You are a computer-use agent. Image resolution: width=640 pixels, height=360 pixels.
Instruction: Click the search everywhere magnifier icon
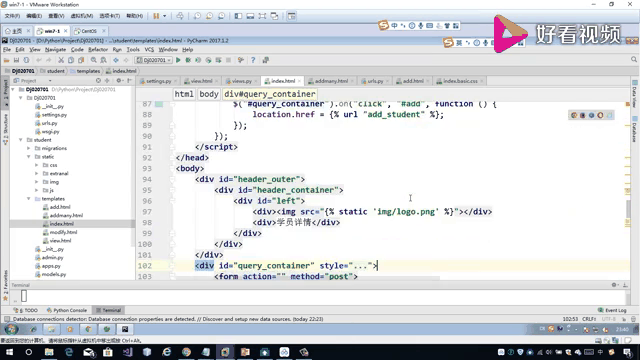point(634,60)
